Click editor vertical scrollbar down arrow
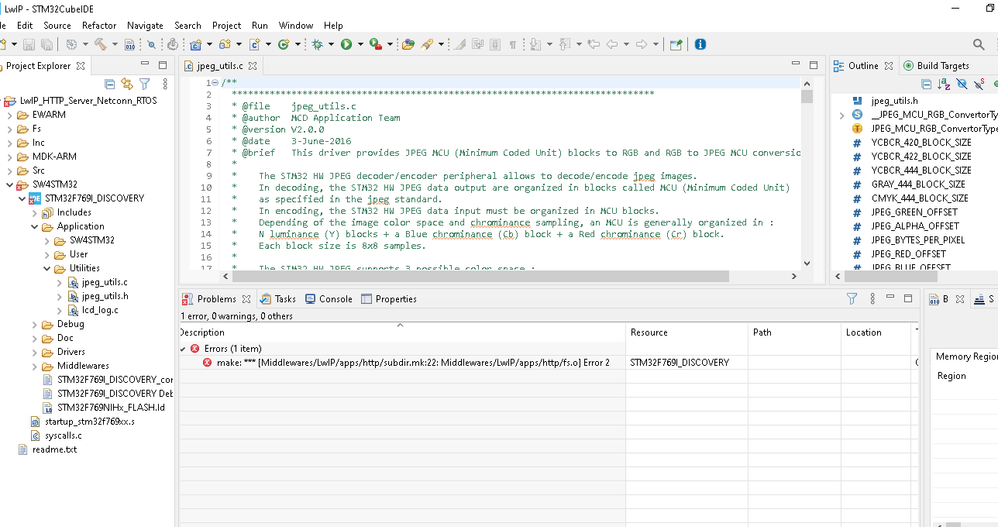 tap(807, 263)
